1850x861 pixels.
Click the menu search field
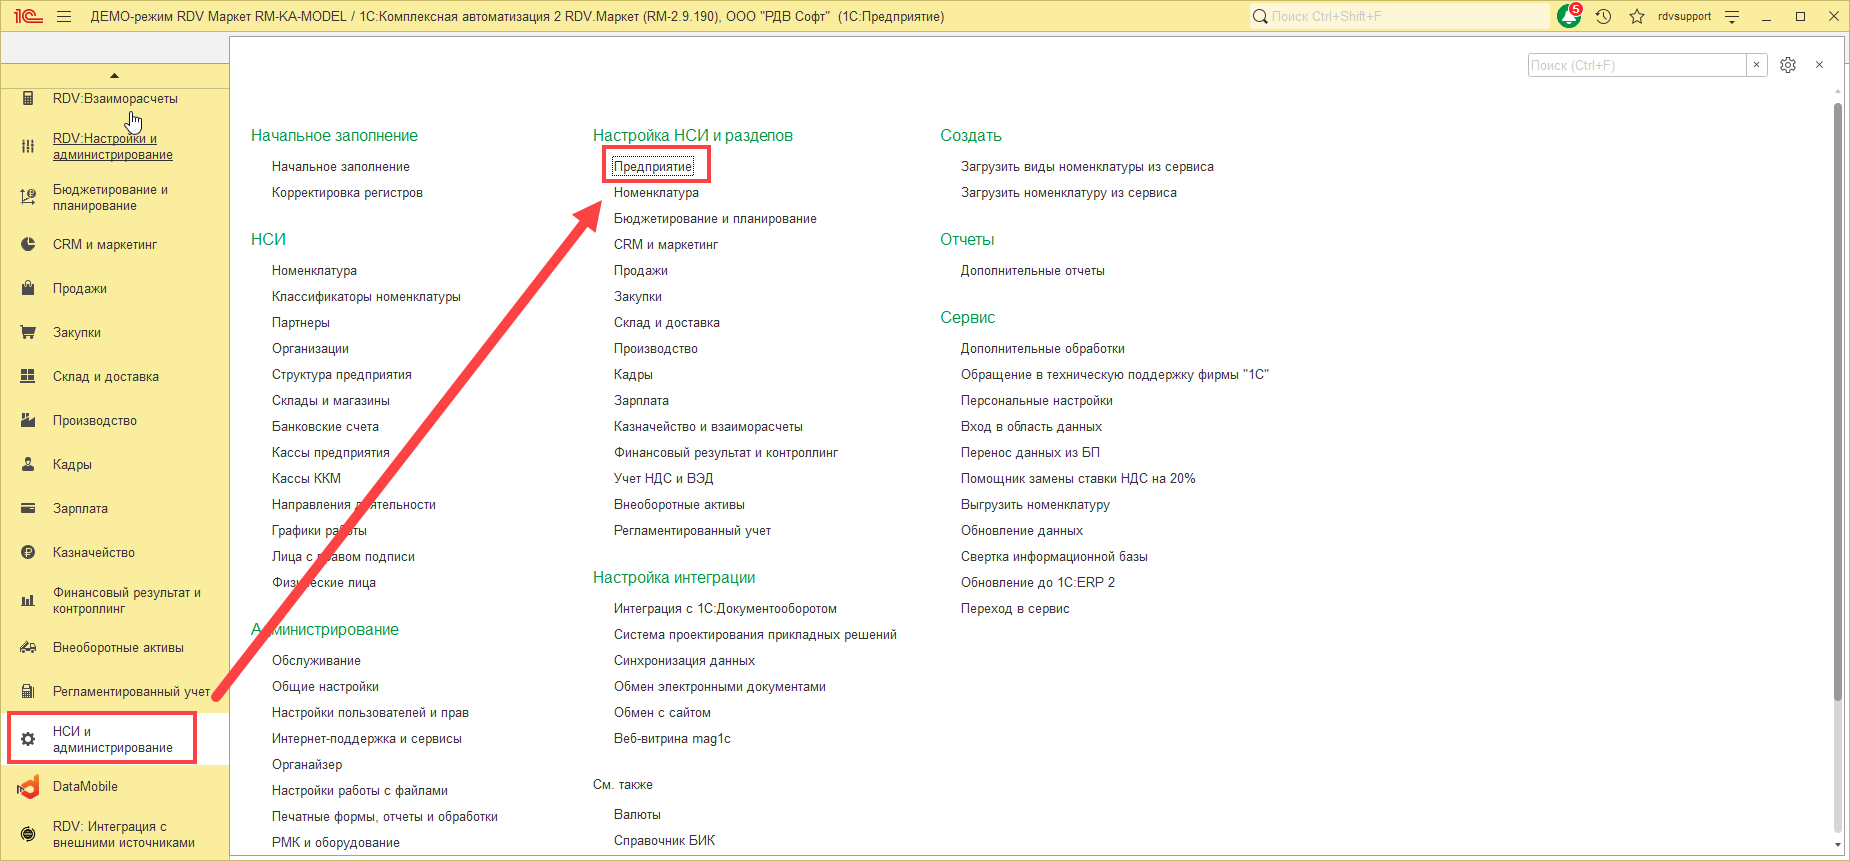coord(1637,65)
